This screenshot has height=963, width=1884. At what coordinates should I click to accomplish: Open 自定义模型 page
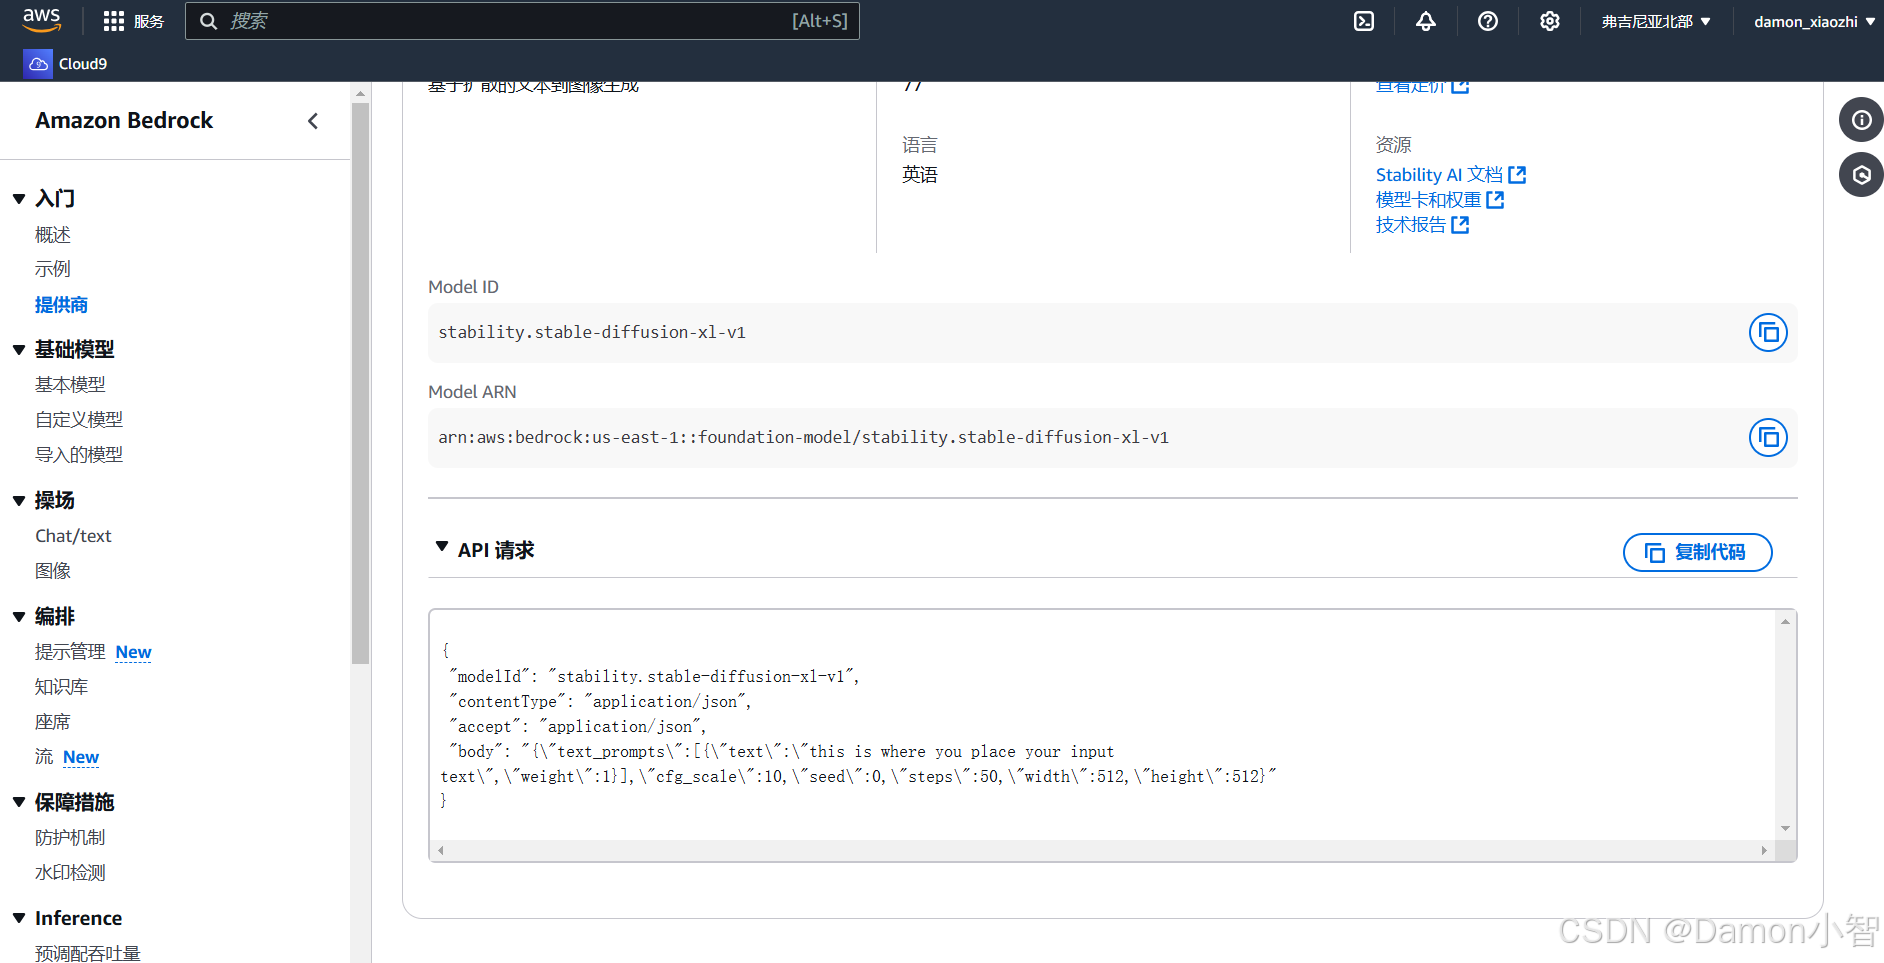tap(79, 420)
